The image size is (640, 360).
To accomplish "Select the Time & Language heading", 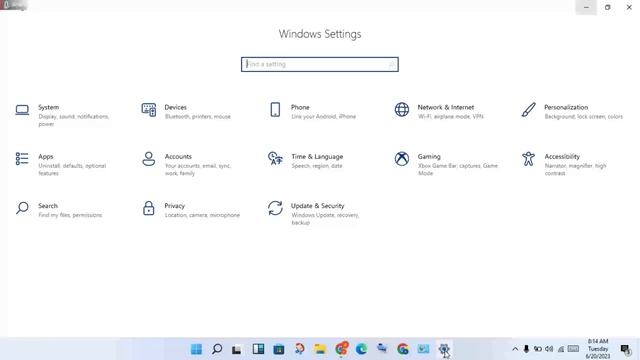I will pyautogui.click(x=317, y=157).
